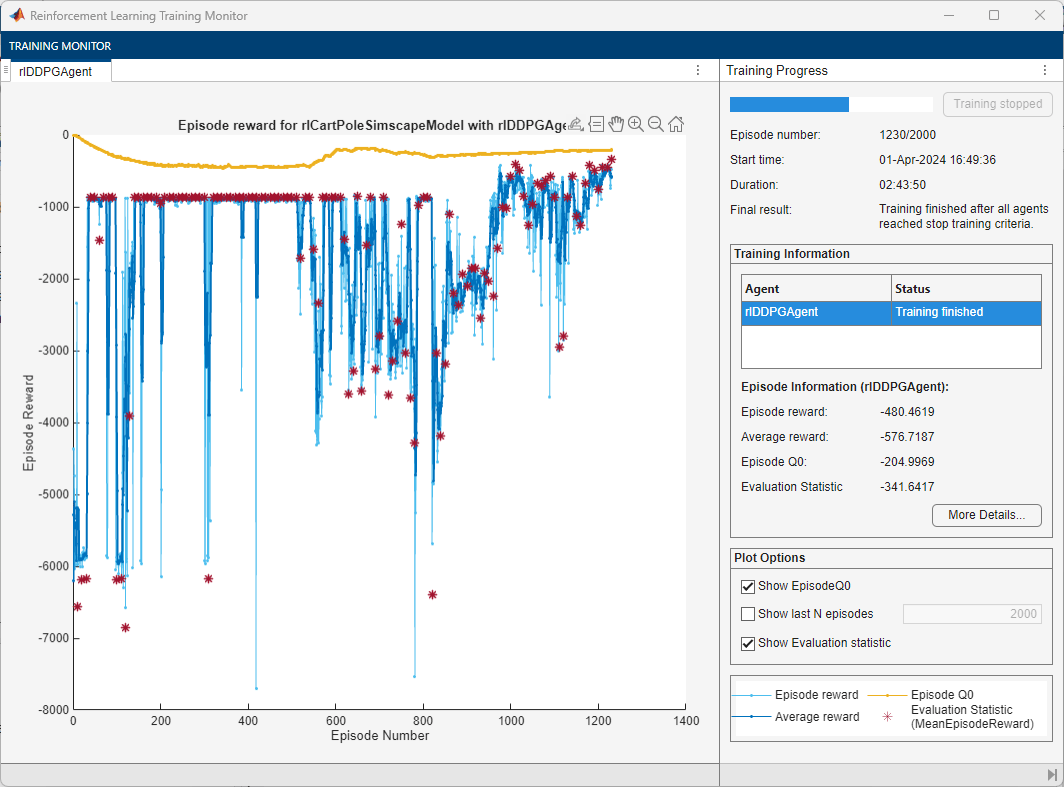Screen dimensions: 1064x787
Task: Uncheck Show Evaluation statistic checkbox
Action: tap(748, 643)
